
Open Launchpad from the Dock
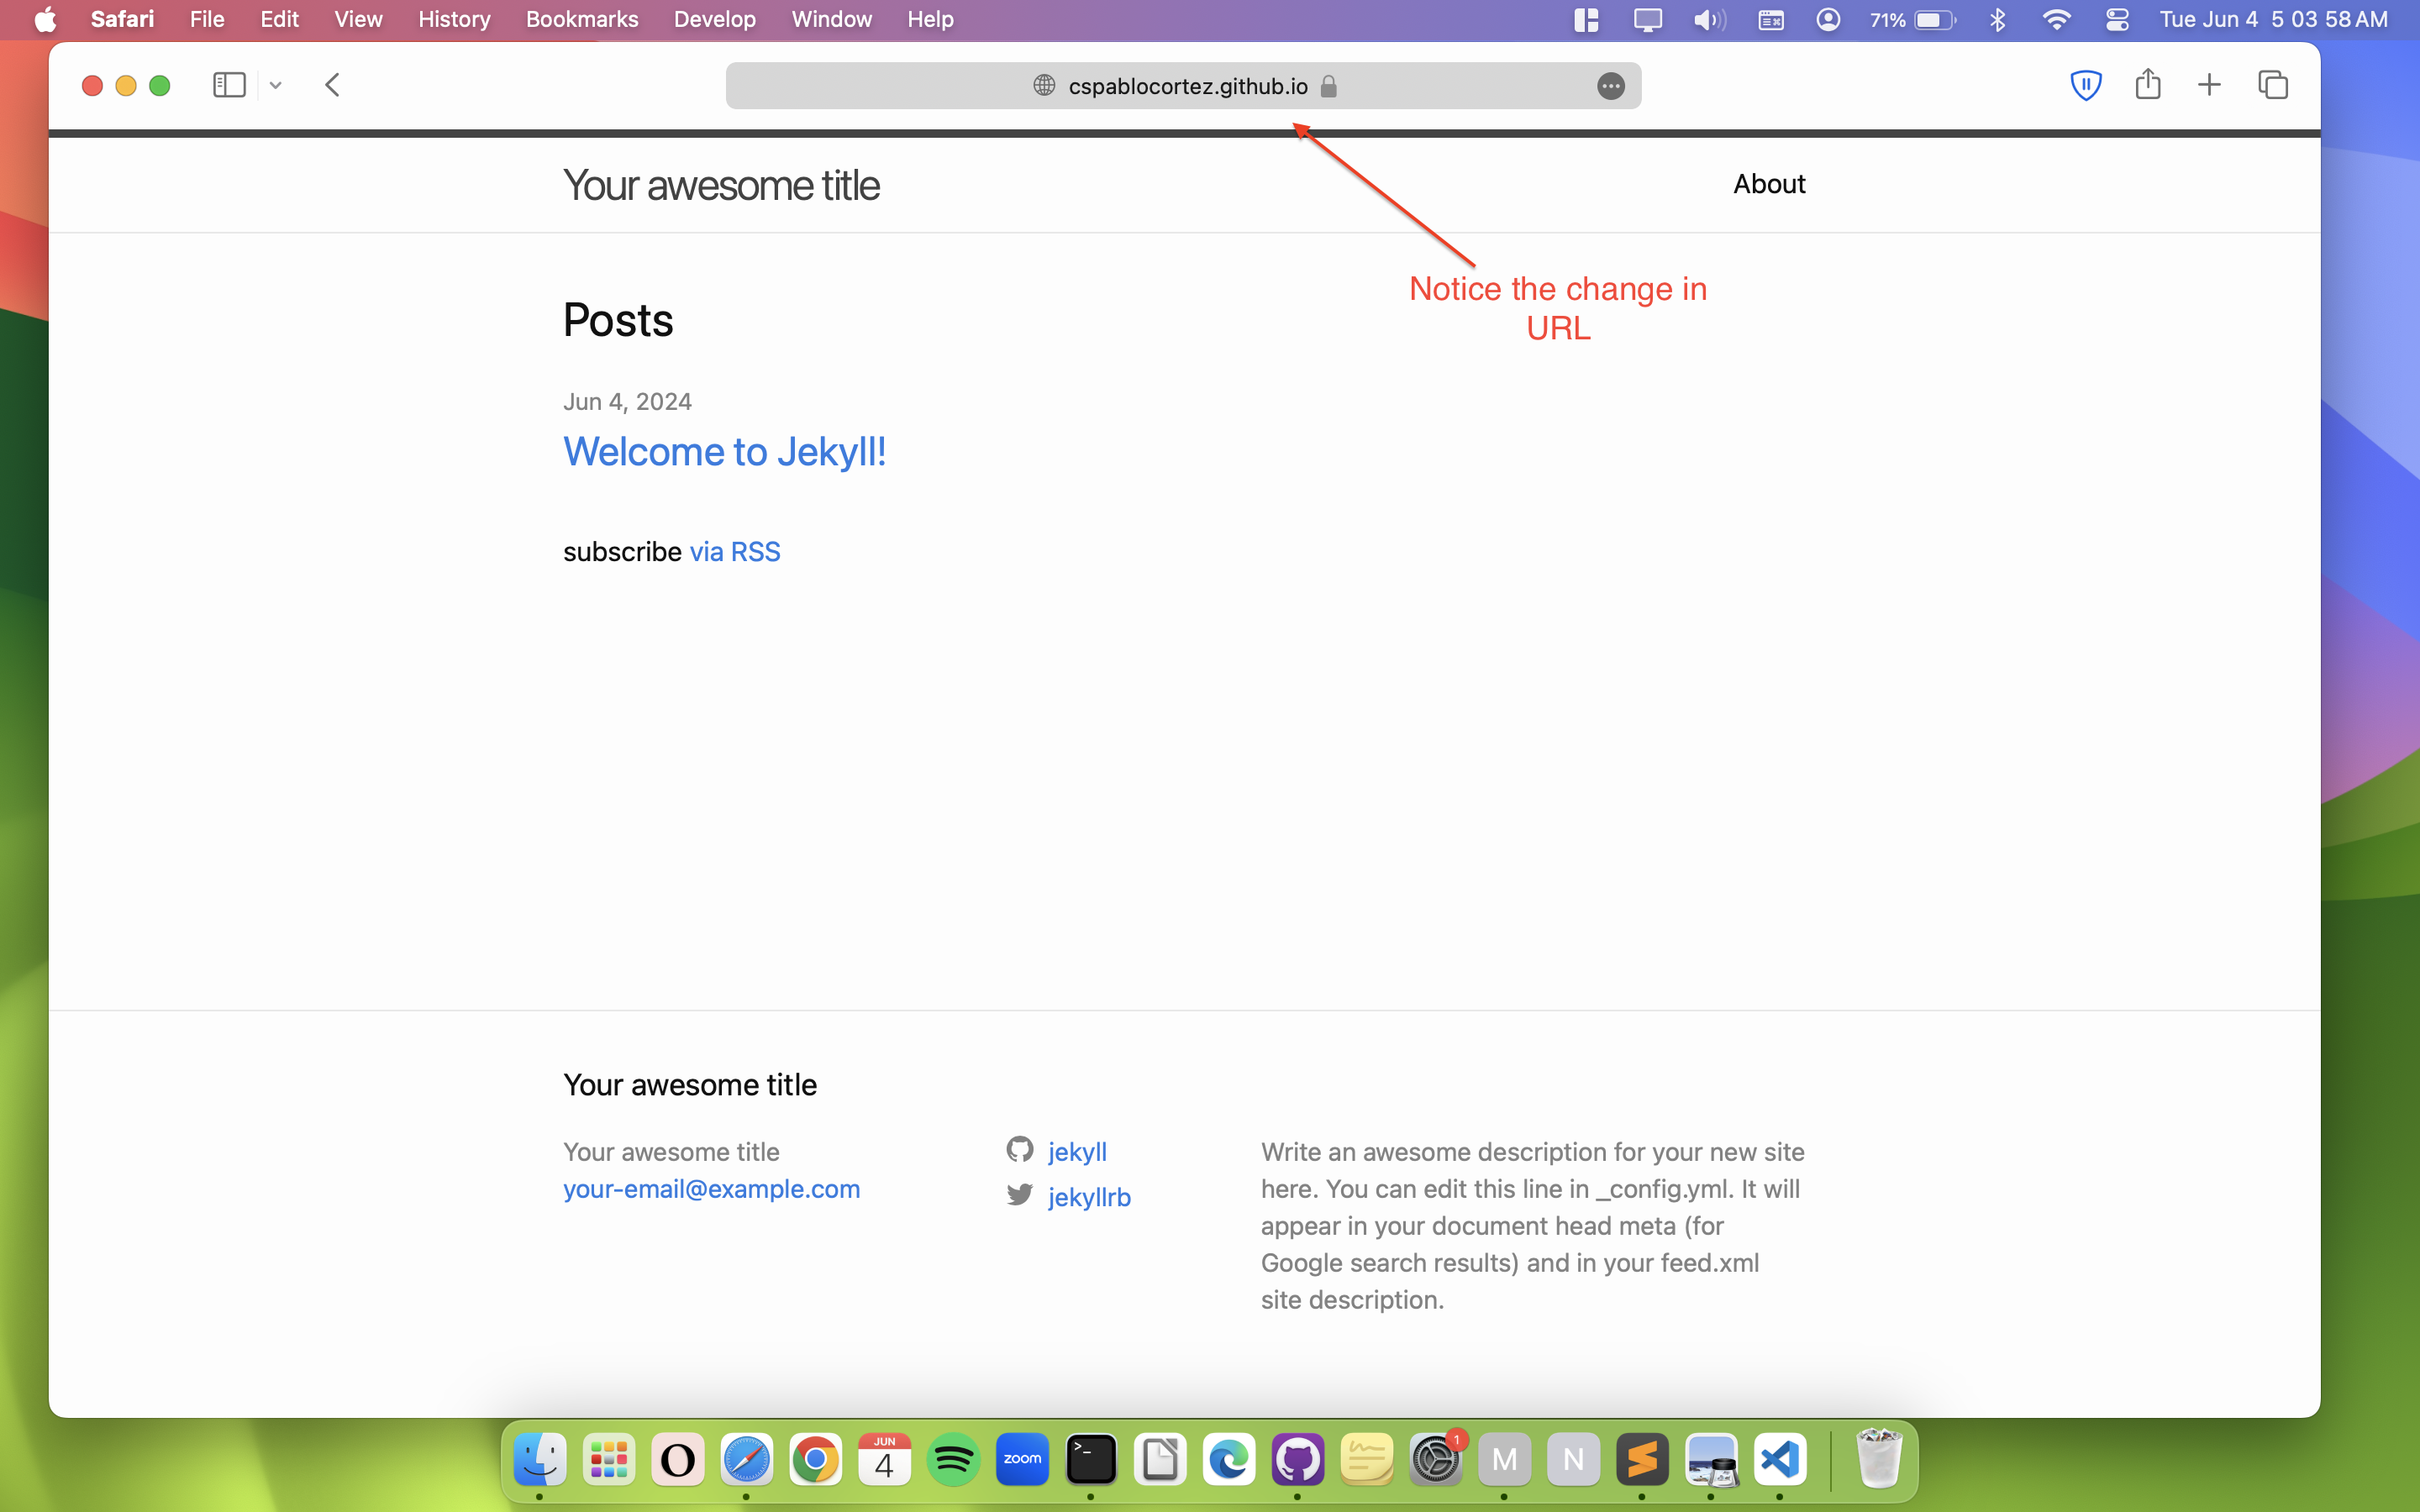pos(609,1459)
